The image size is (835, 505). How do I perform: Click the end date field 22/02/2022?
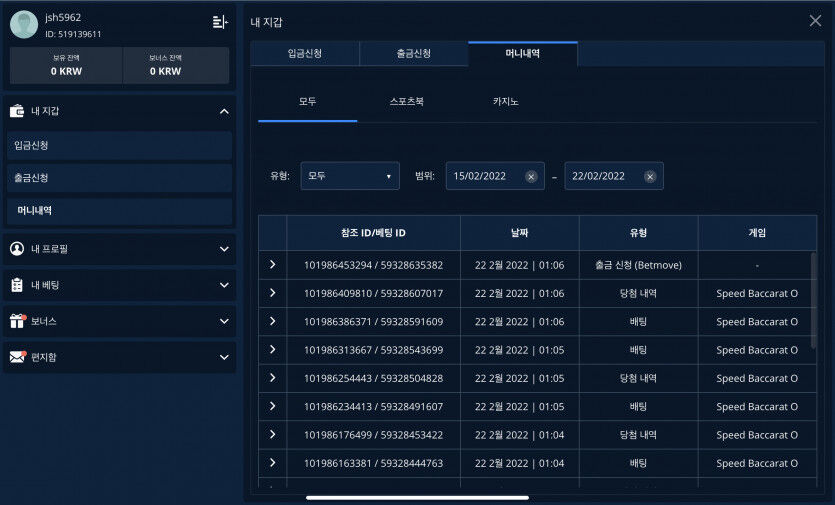tap(613, 176)
